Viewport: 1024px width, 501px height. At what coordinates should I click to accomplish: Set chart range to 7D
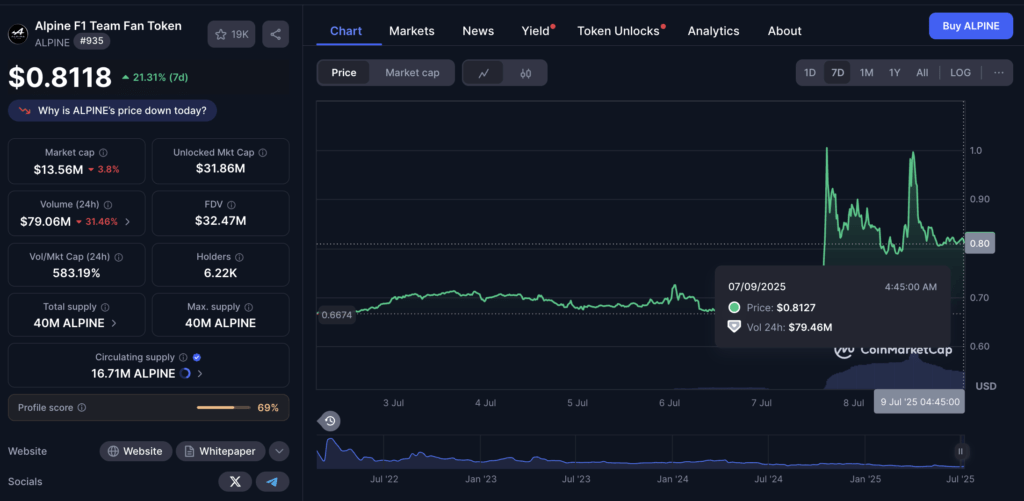(x=837, y=73)
